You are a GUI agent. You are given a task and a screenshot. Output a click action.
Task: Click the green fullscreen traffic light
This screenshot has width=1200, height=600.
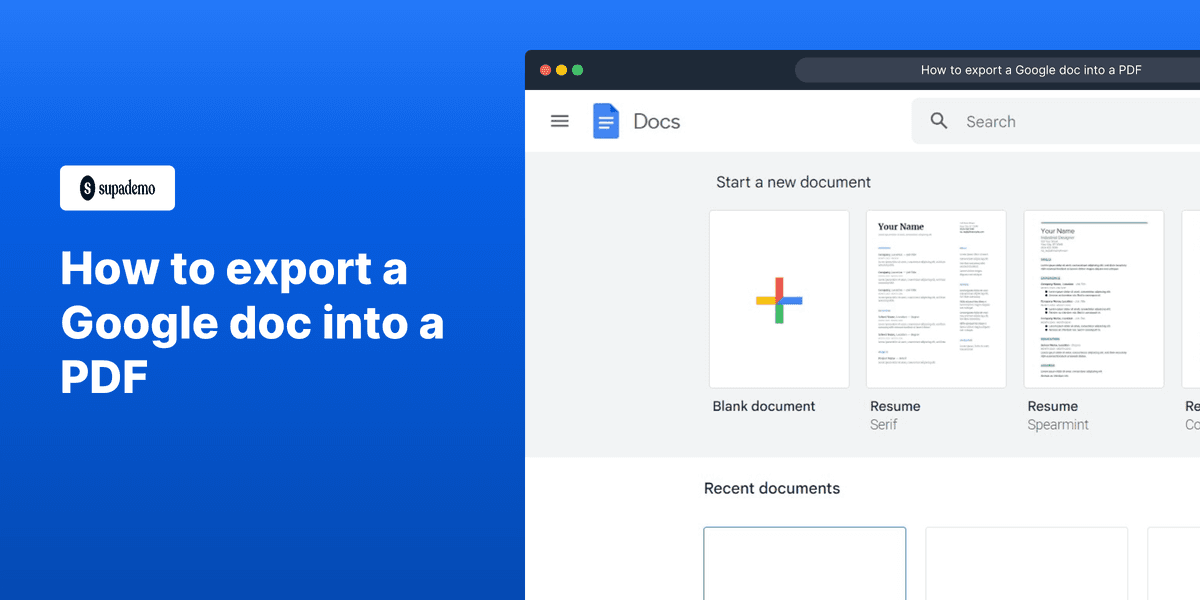point(576,70)
